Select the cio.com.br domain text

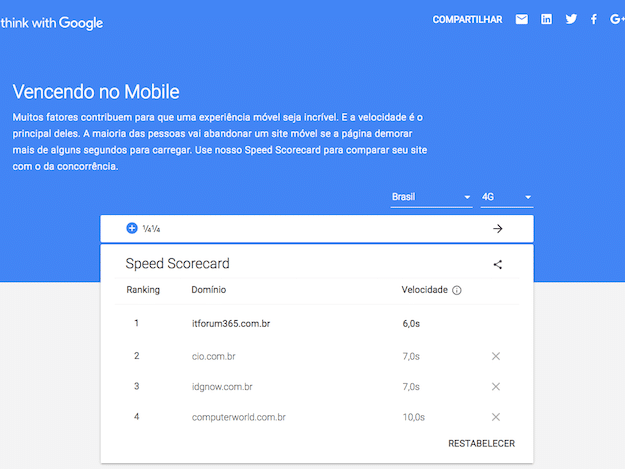click(x=214, y=356)
